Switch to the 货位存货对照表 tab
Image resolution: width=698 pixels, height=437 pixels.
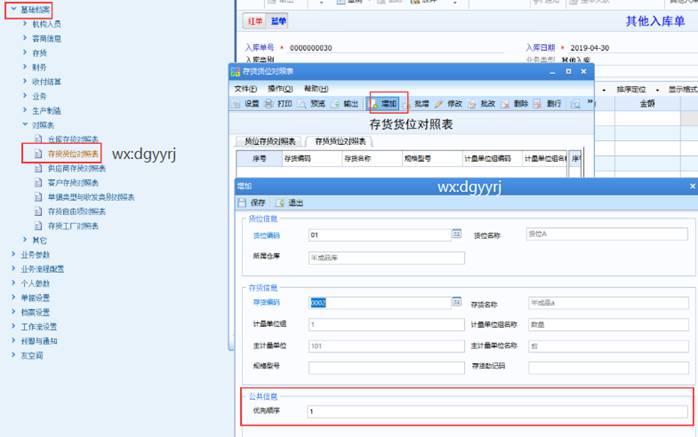tap(267, 141)
